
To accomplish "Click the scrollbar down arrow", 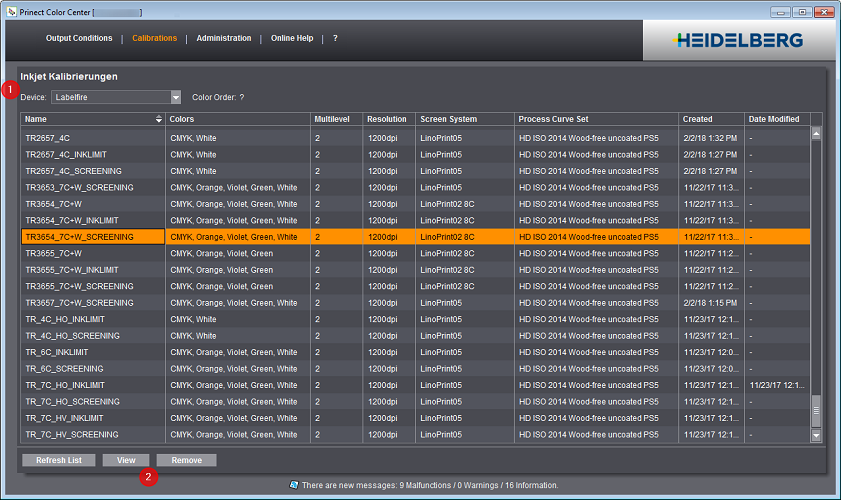I will [816, 436].
